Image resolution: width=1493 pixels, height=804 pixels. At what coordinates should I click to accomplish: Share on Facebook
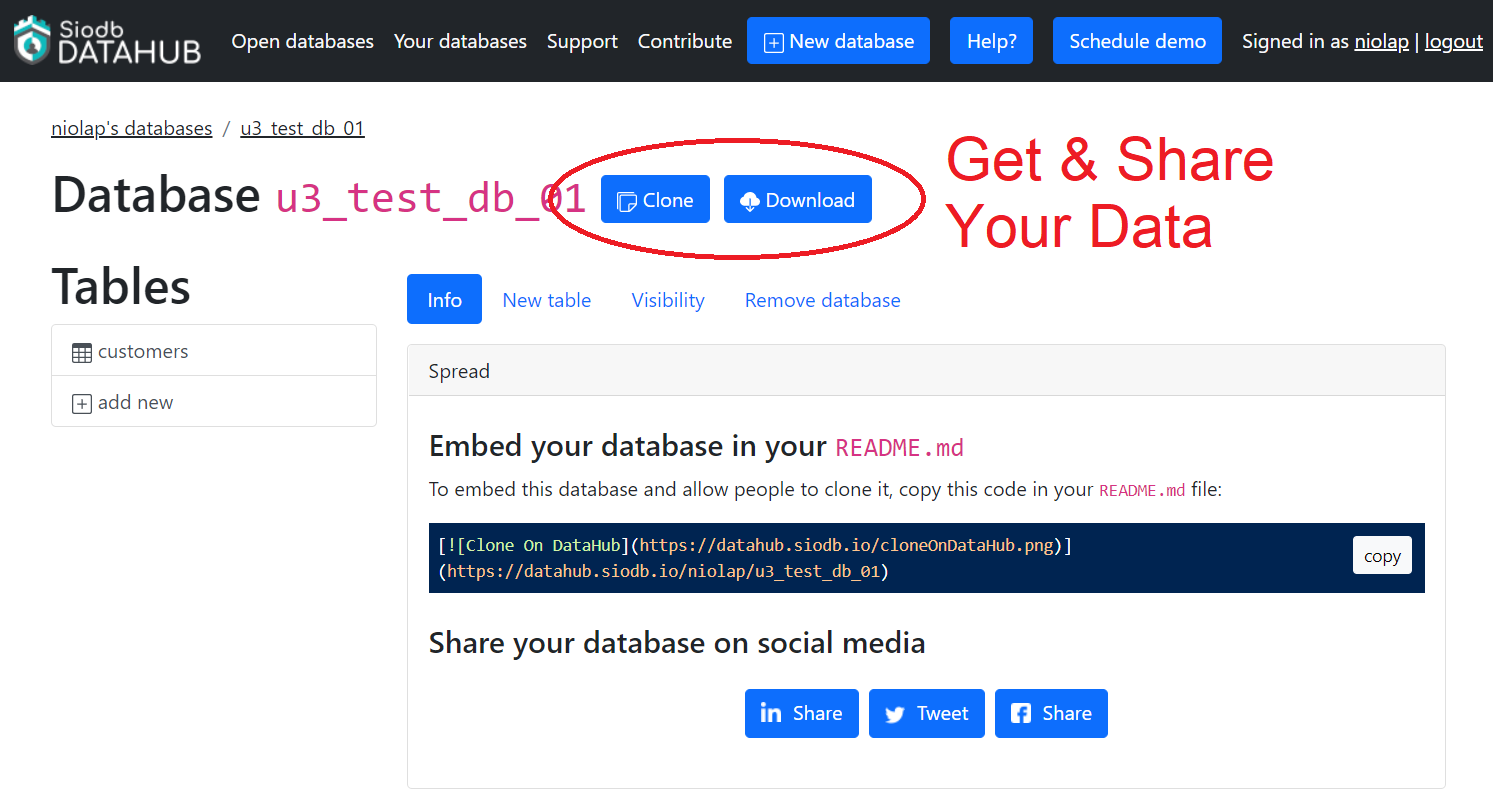click(1051, 713)
